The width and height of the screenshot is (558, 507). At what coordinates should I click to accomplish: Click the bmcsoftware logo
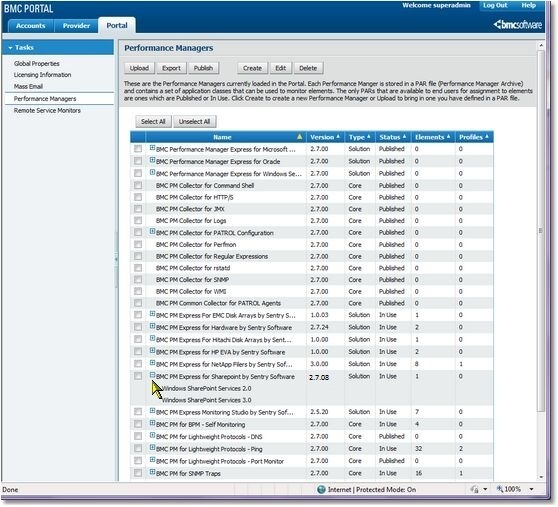[517, 25]
